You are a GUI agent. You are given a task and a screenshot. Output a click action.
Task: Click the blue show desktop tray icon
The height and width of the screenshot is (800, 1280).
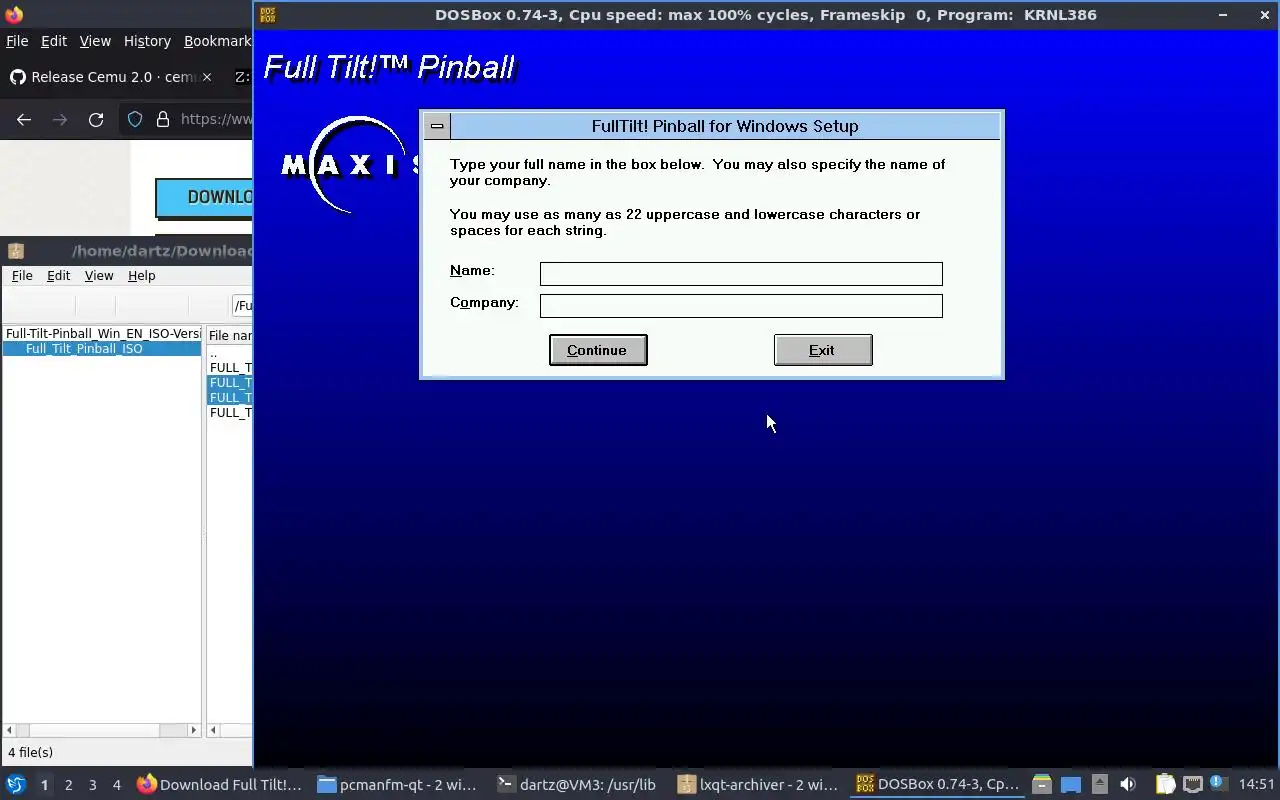click(1071, 785)
